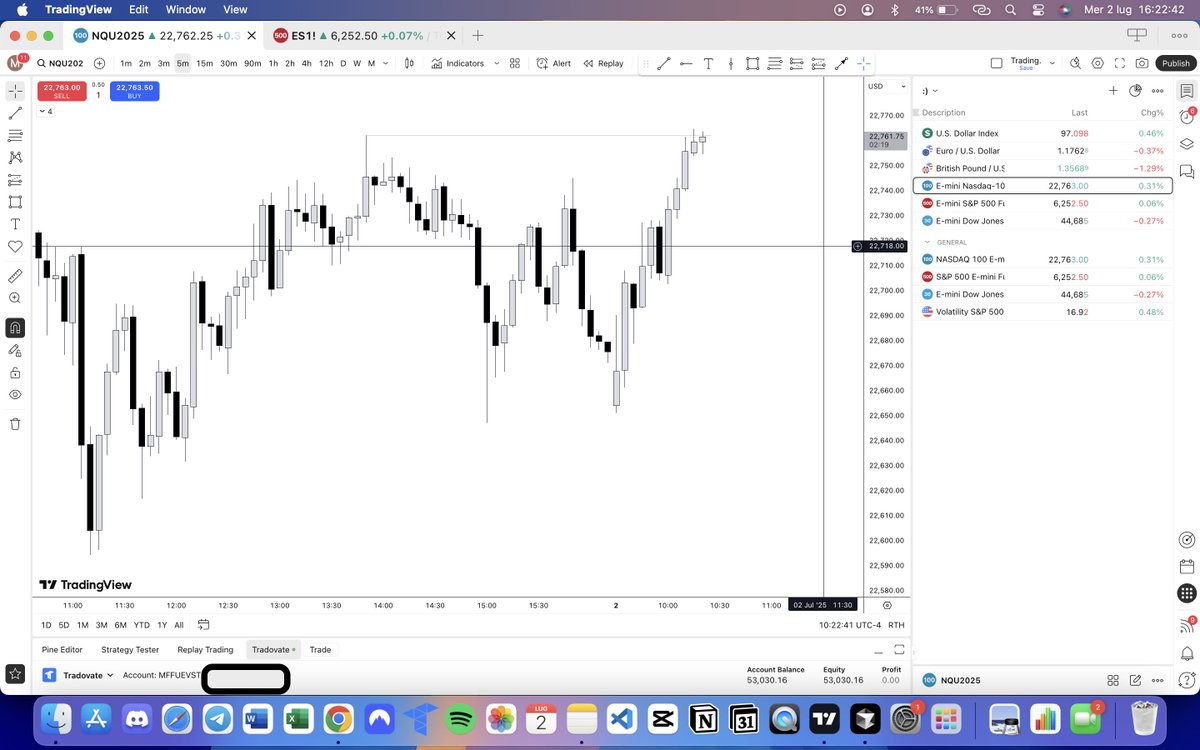Expand the collapsed indicators legend chevron
The width and height of the screenshot is (1200, 750).
(45, 111)
